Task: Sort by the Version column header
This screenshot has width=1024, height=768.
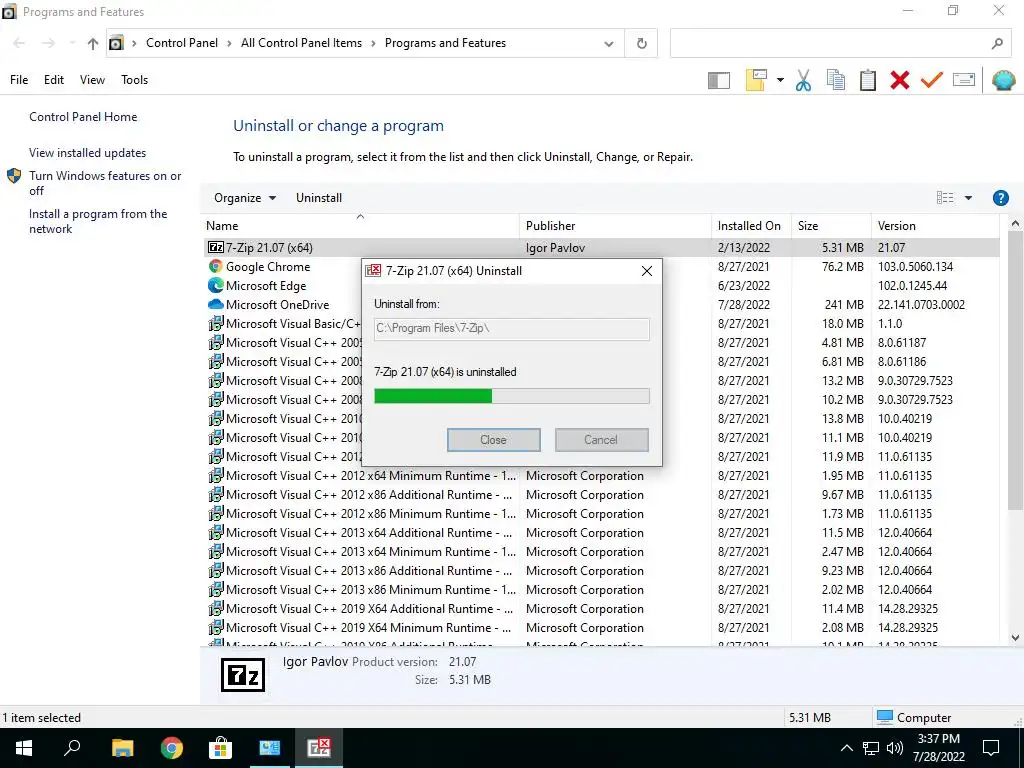Action: point(935,226)
